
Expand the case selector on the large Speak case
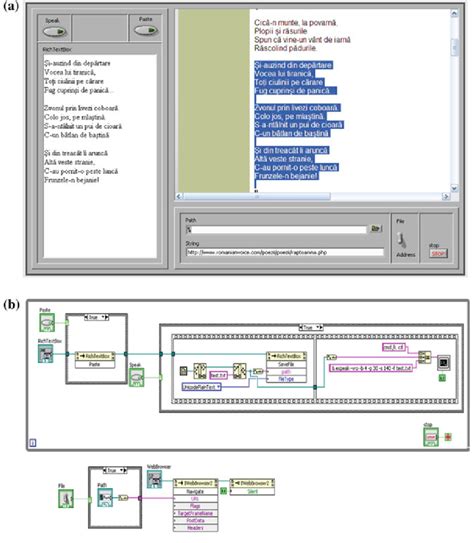(x=311, y=327)
